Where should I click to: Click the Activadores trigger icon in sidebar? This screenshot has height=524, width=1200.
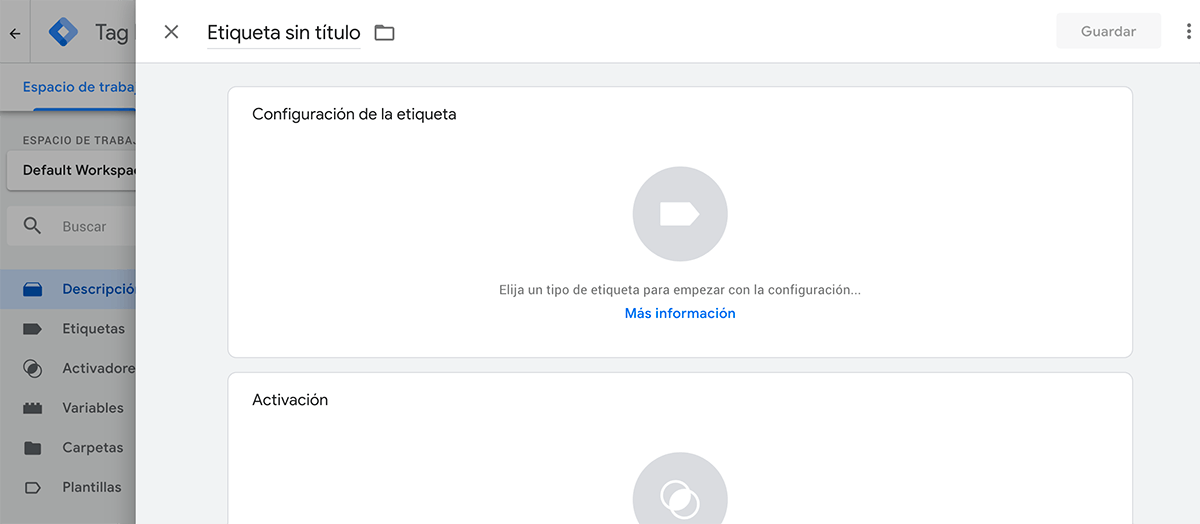(33, 368)
